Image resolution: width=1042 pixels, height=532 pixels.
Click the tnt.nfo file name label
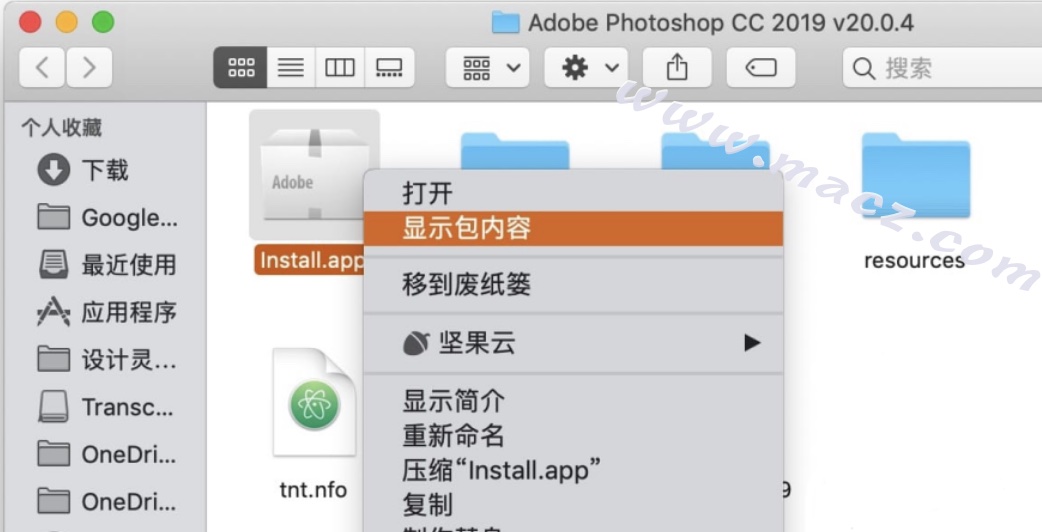(313, 490)
